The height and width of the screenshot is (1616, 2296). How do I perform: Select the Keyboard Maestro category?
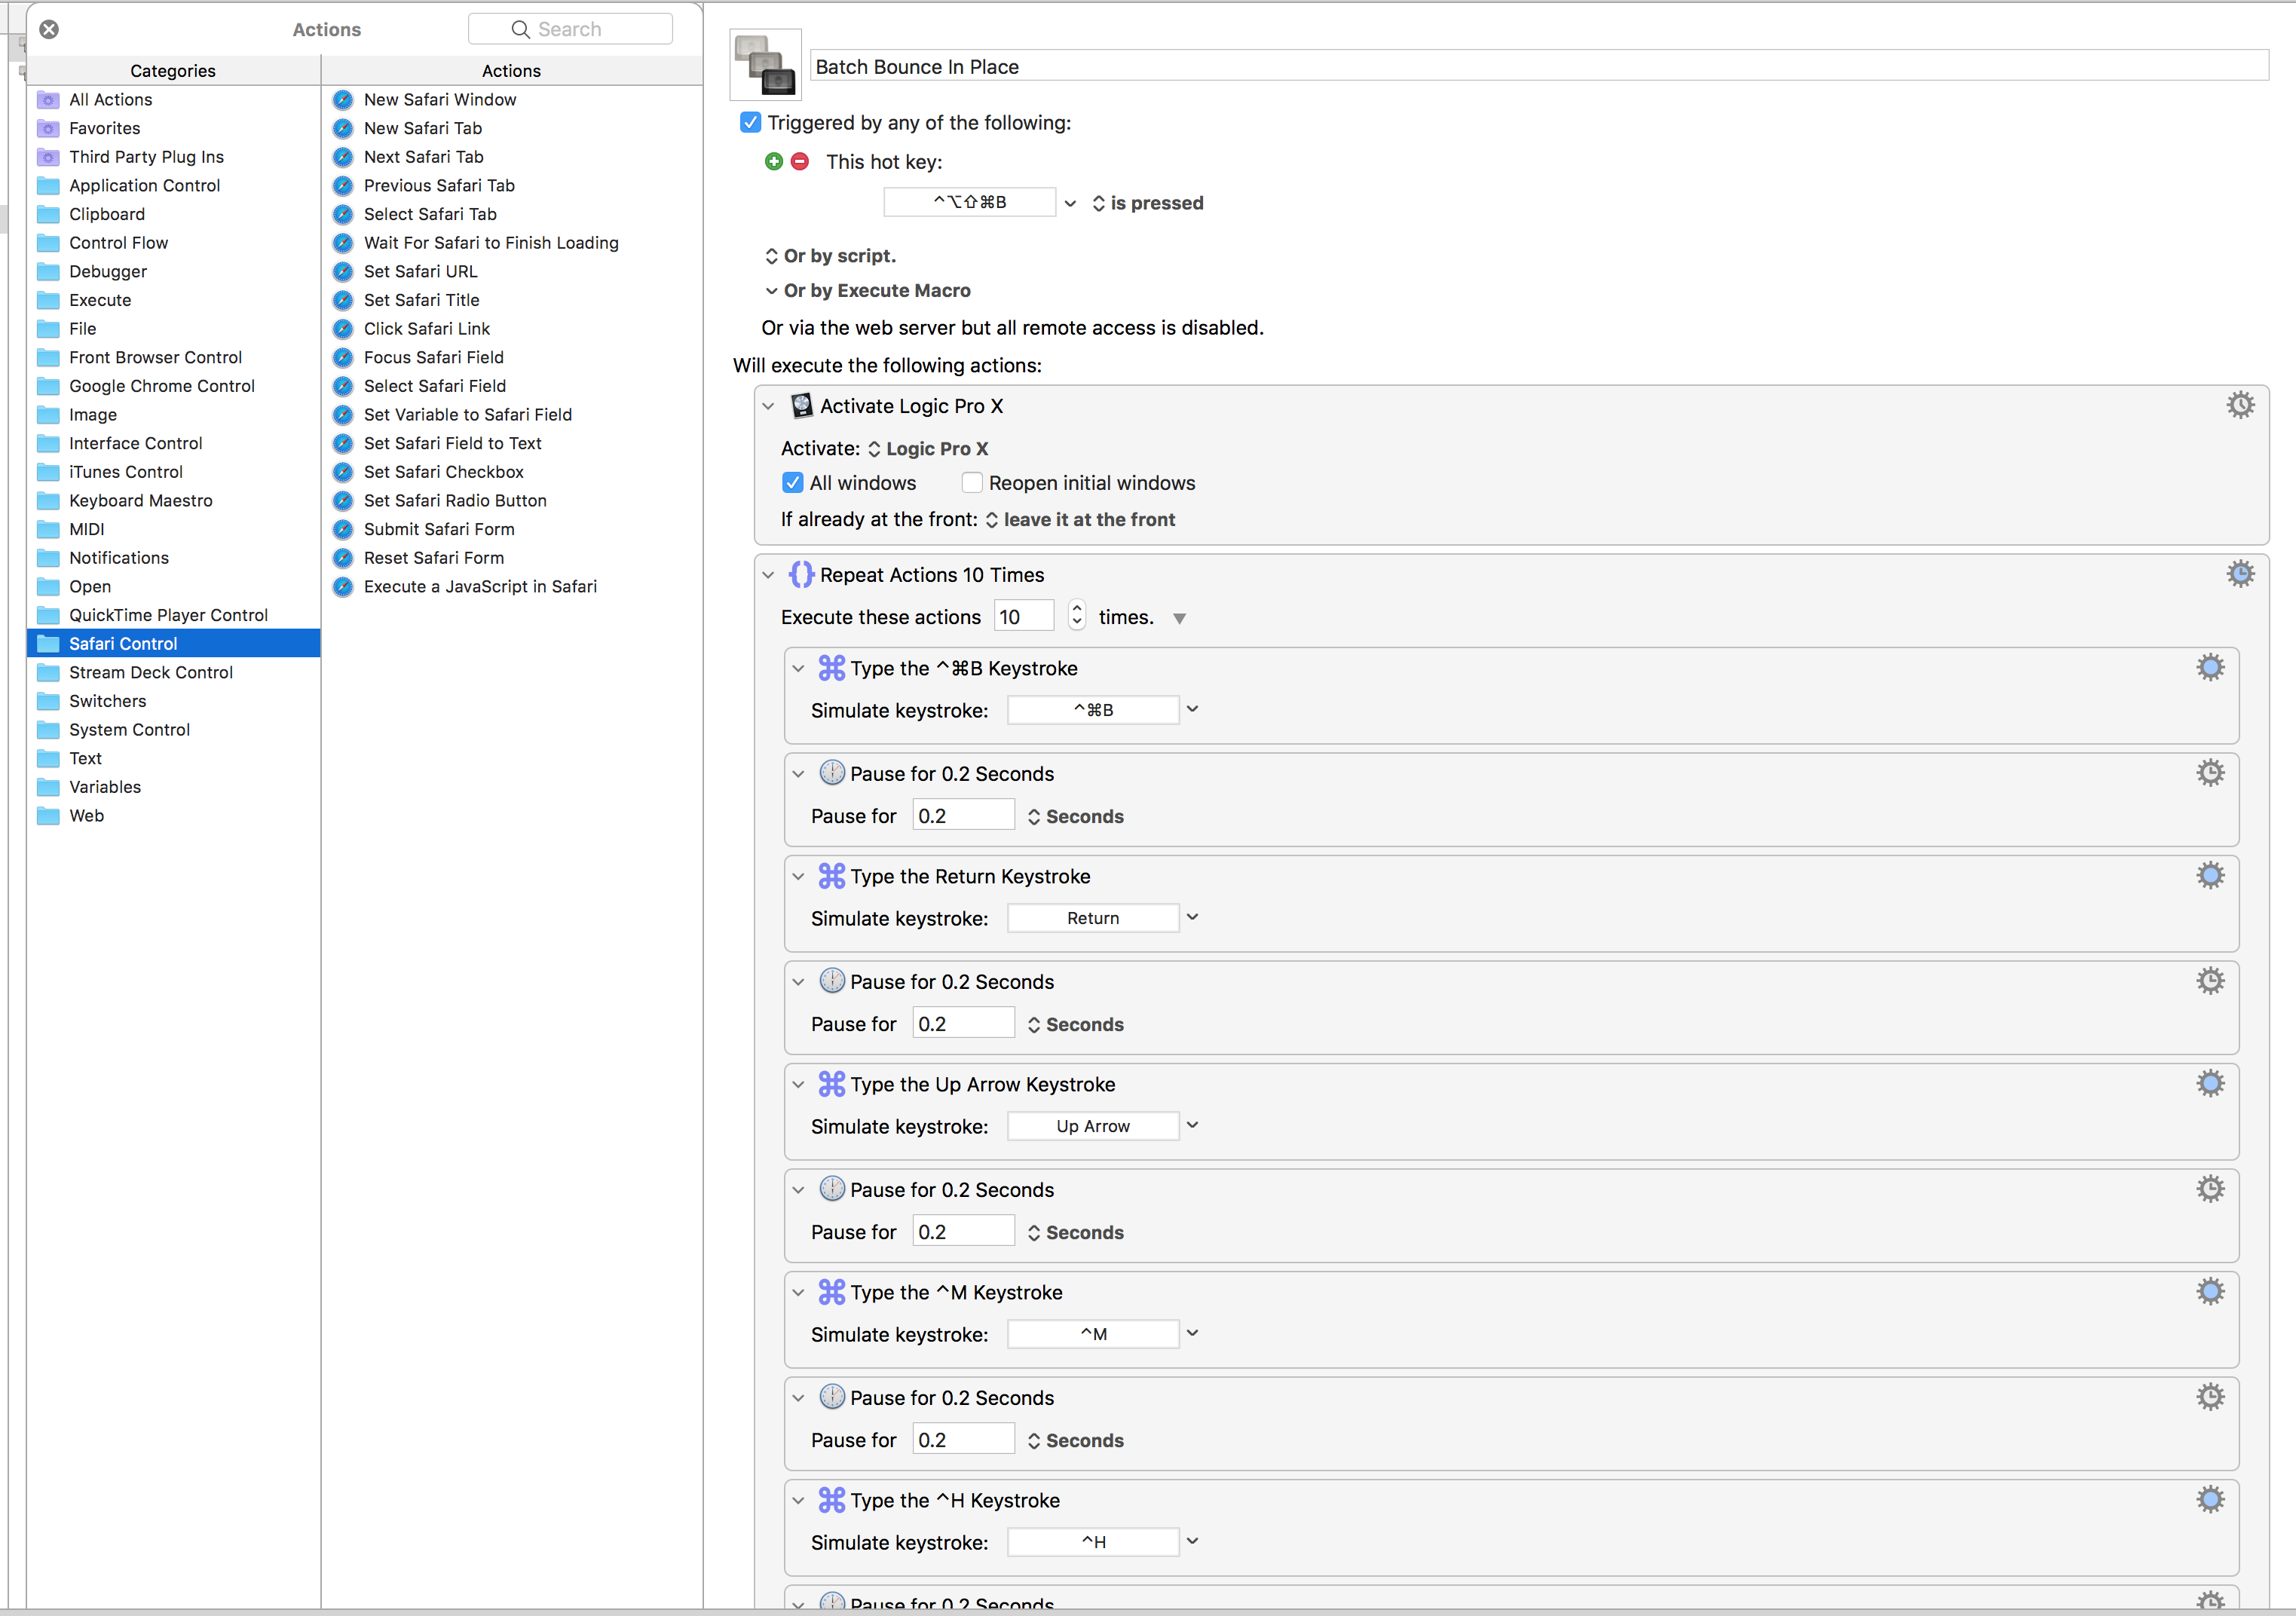(173, 500)
